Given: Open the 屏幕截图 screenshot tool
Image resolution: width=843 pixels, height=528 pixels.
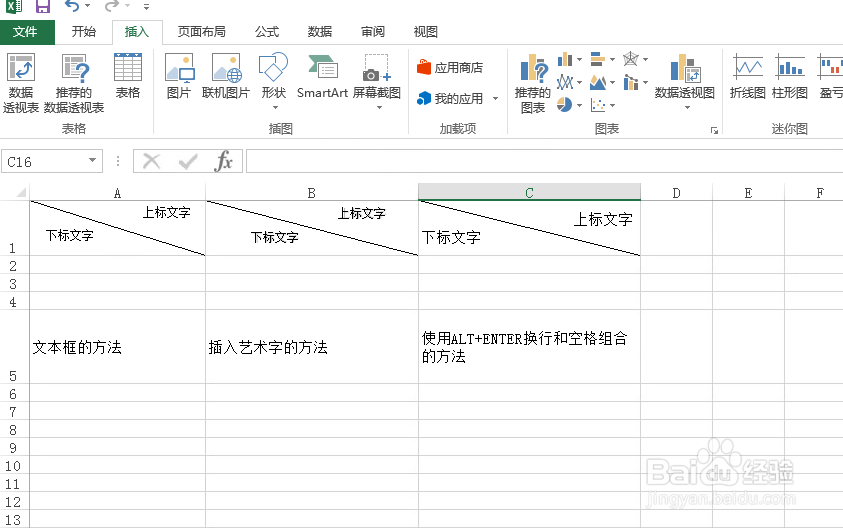Looking at the screenshot, I should pos(376,76).
